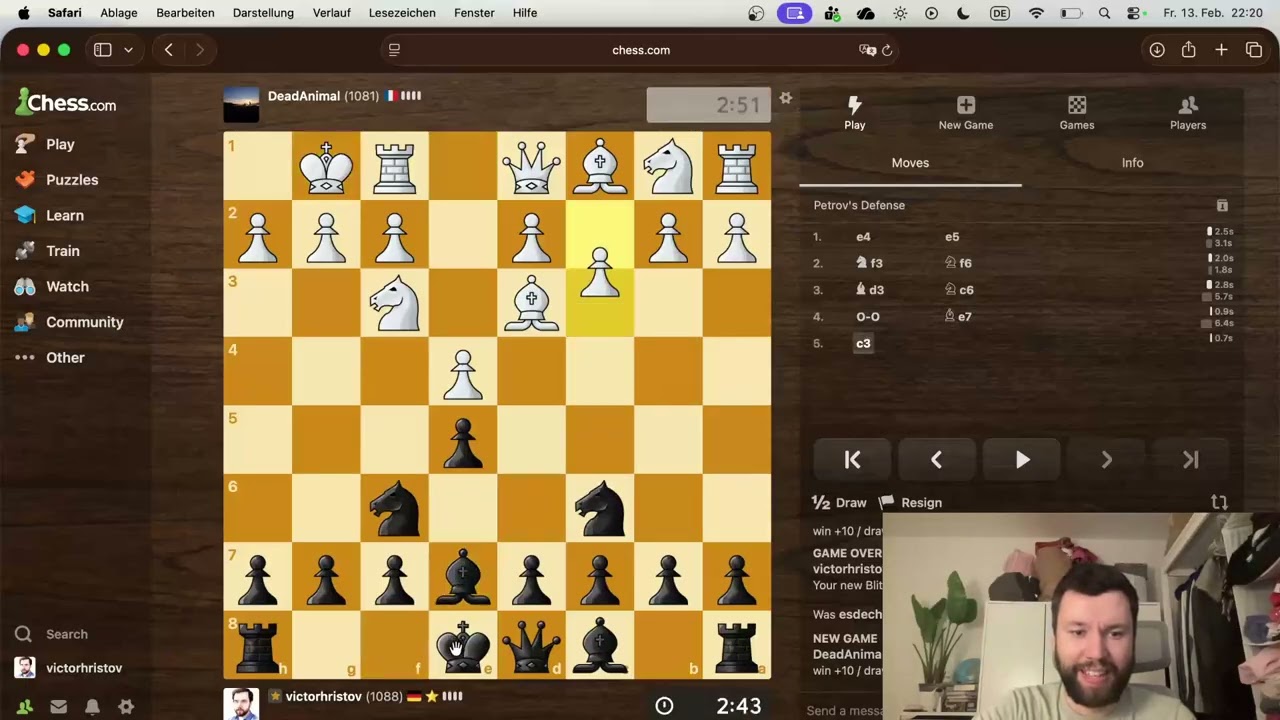Flip the board icon
This screenshot has height=720, width=1280.
1219,503
